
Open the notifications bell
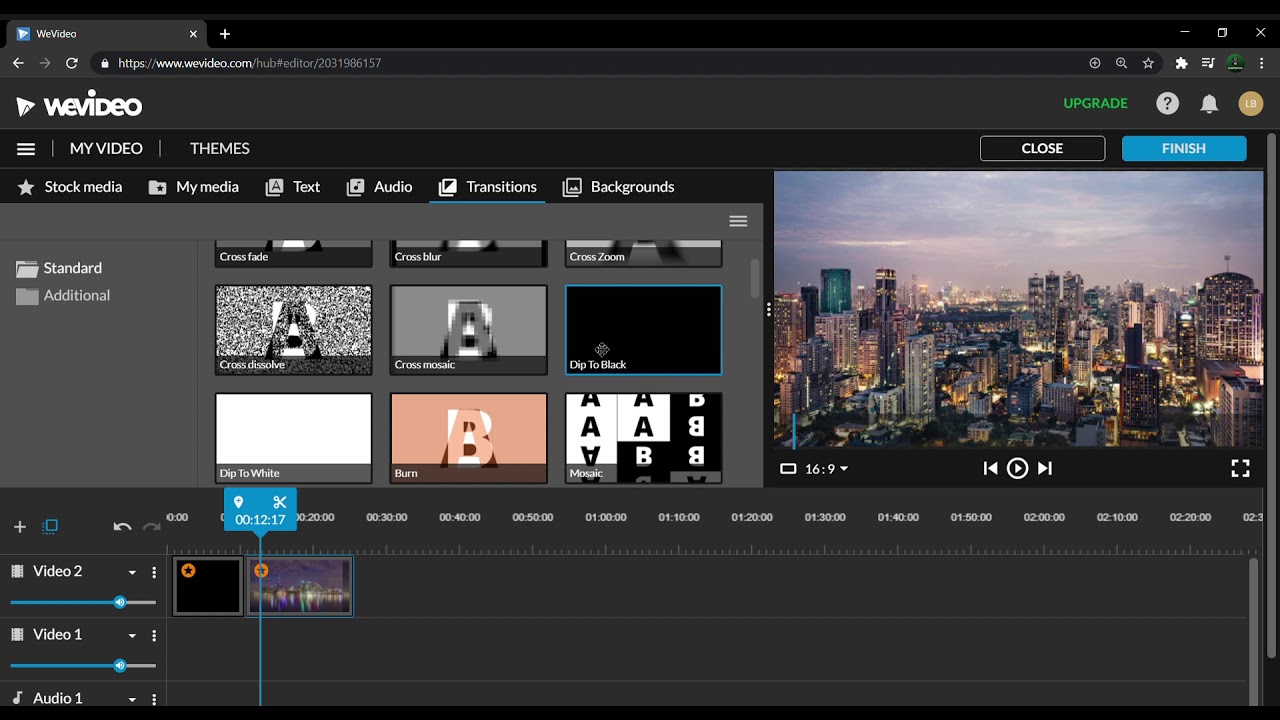point(1209,104)
